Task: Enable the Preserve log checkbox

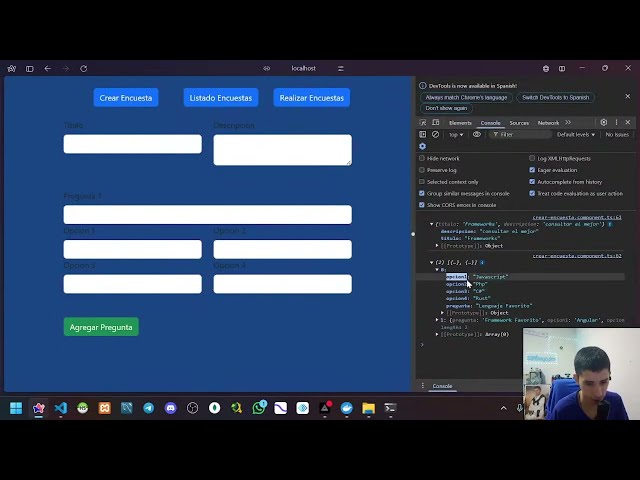Action: click(422, 170)
